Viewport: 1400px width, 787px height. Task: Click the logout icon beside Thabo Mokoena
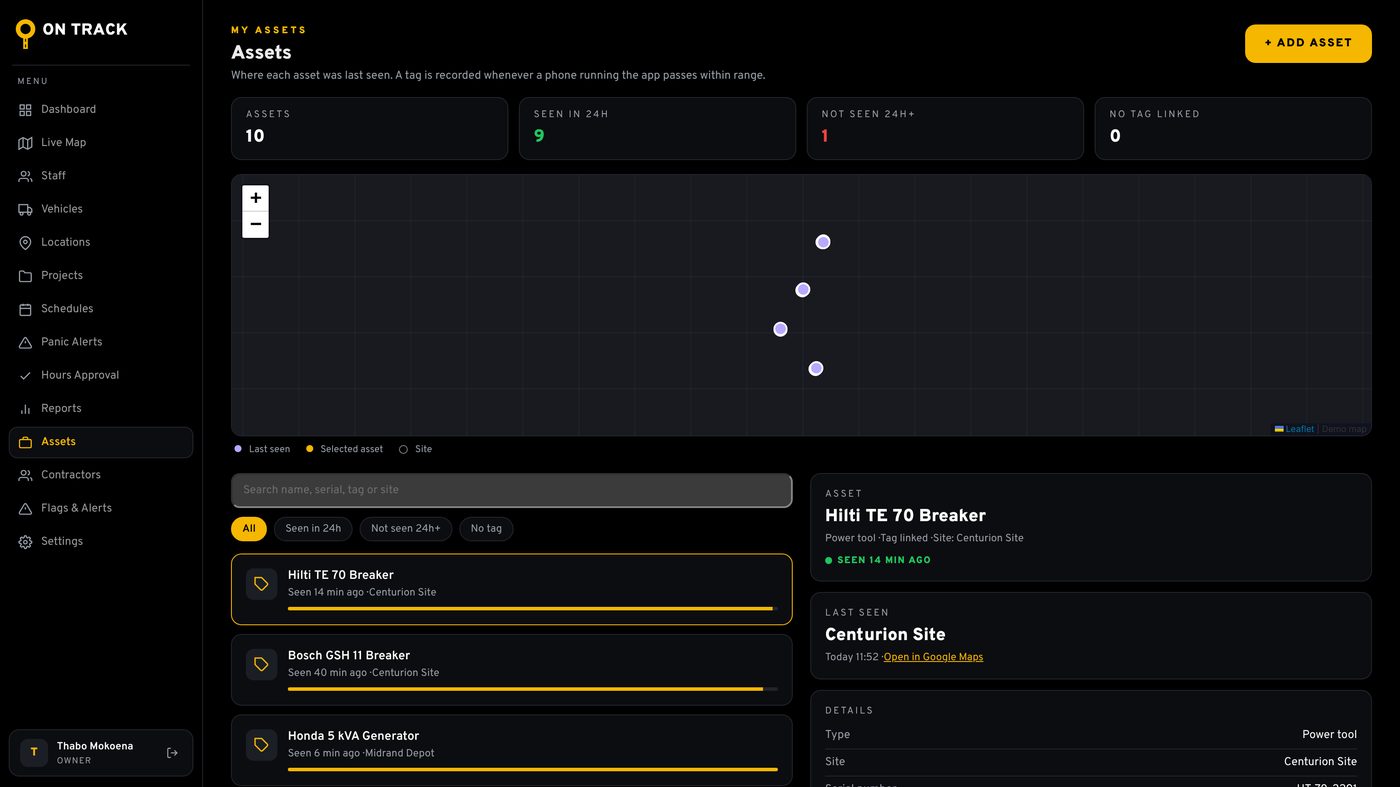(172, 753)
